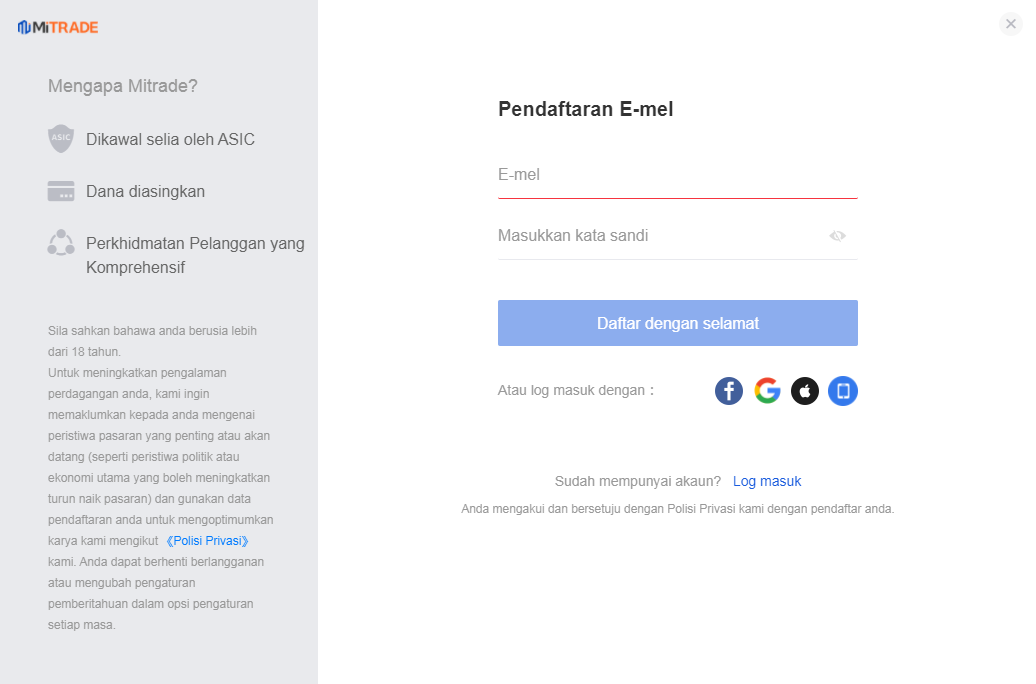Click the Mitrade logo
The height and width of the screenshot is (684, 1036).
point(58,27)
